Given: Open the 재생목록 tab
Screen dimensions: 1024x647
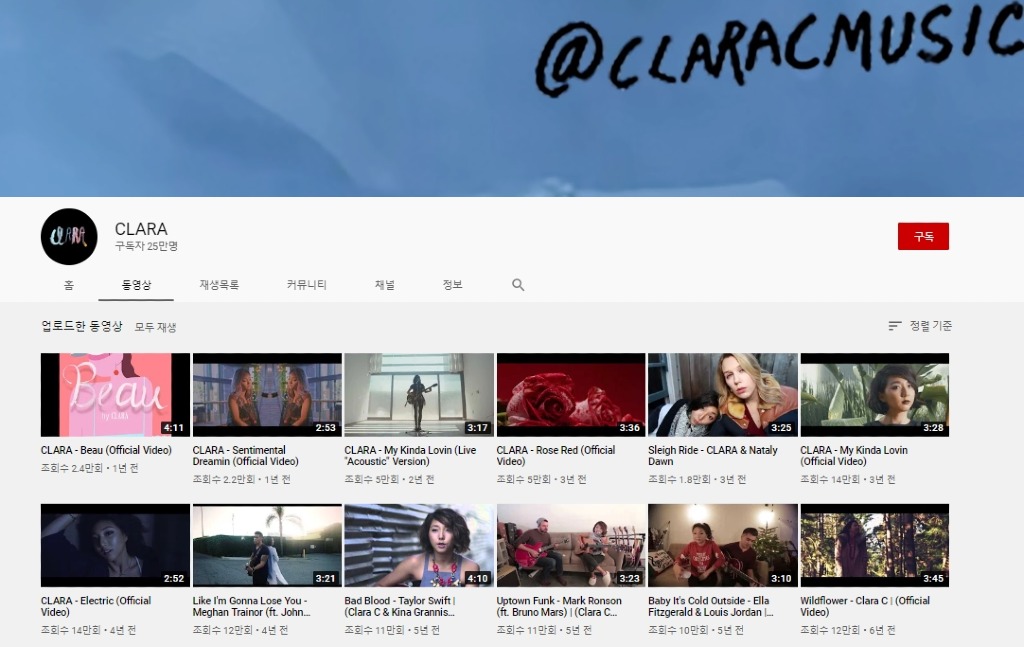Looking at the screenshot, I should [219, 285].
